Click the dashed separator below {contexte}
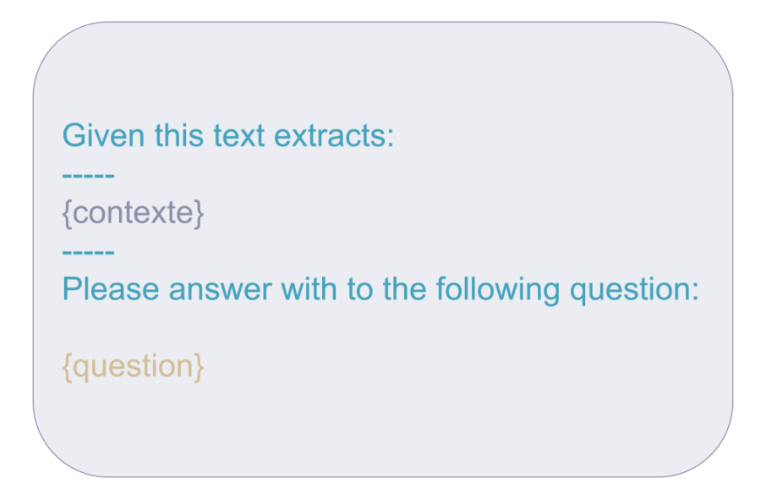The height and width of the screenshot is (500, 766). click(88, 252)
